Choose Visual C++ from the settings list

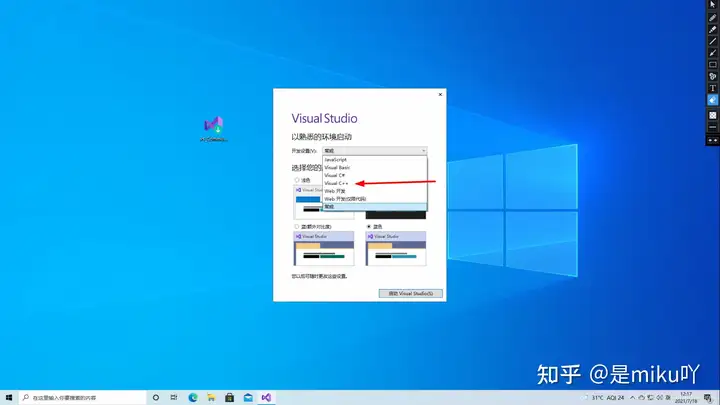(x=375, y=183)
